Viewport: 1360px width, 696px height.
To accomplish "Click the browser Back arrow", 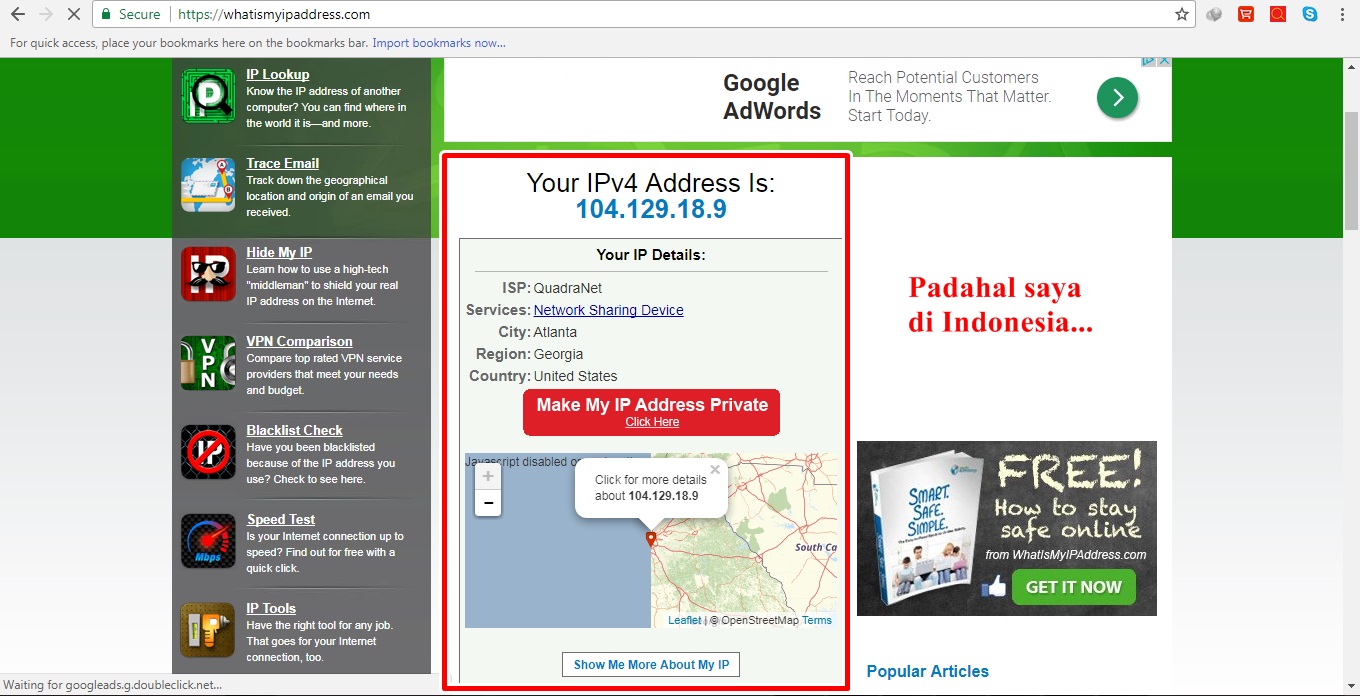I will (x=18, y=15).
